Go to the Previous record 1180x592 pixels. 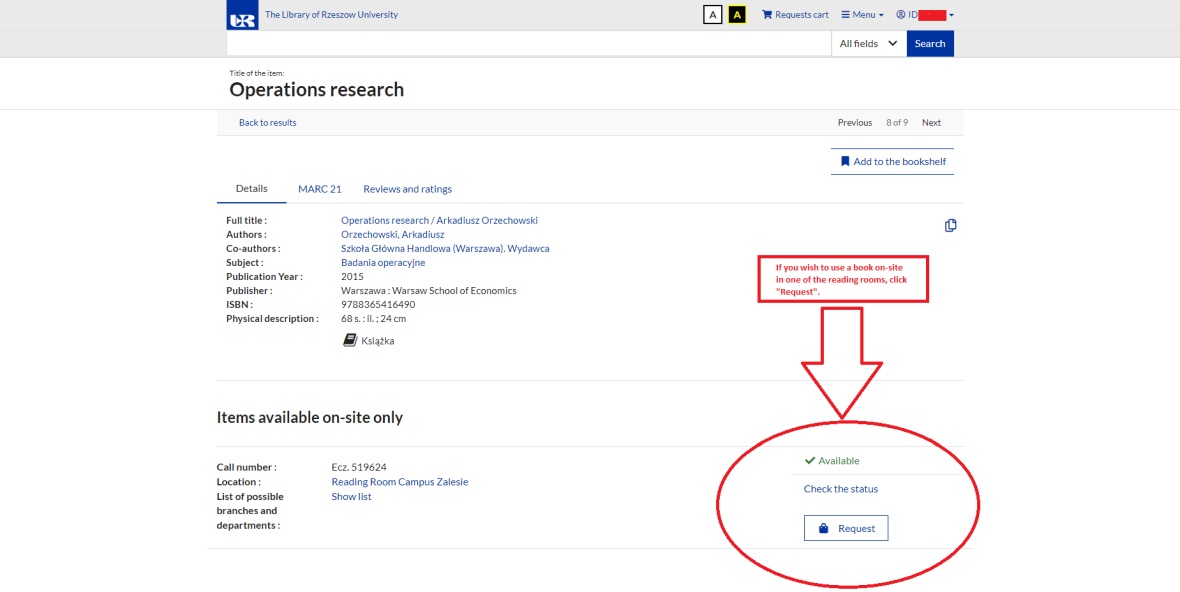[855, 123]
